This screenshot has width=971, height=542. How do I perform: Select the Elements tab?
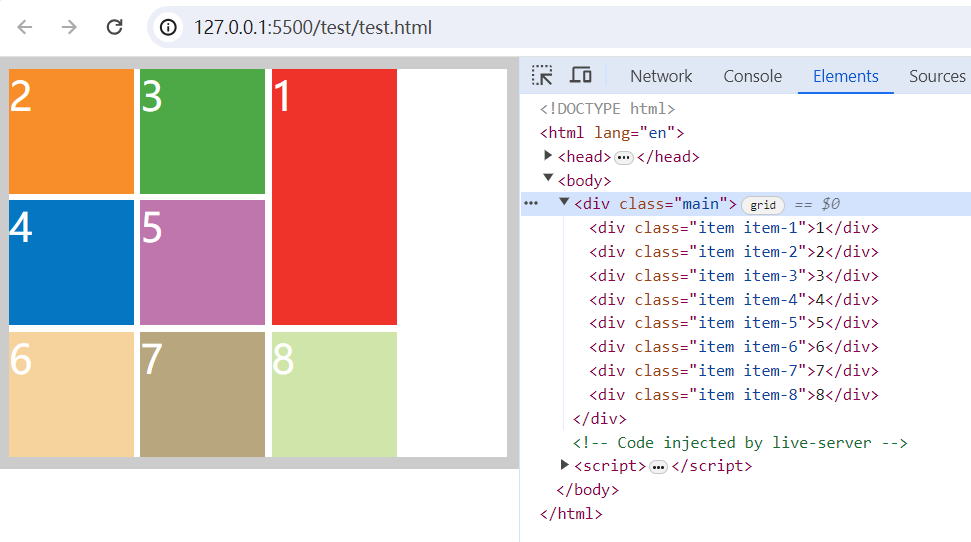[845, 76]
